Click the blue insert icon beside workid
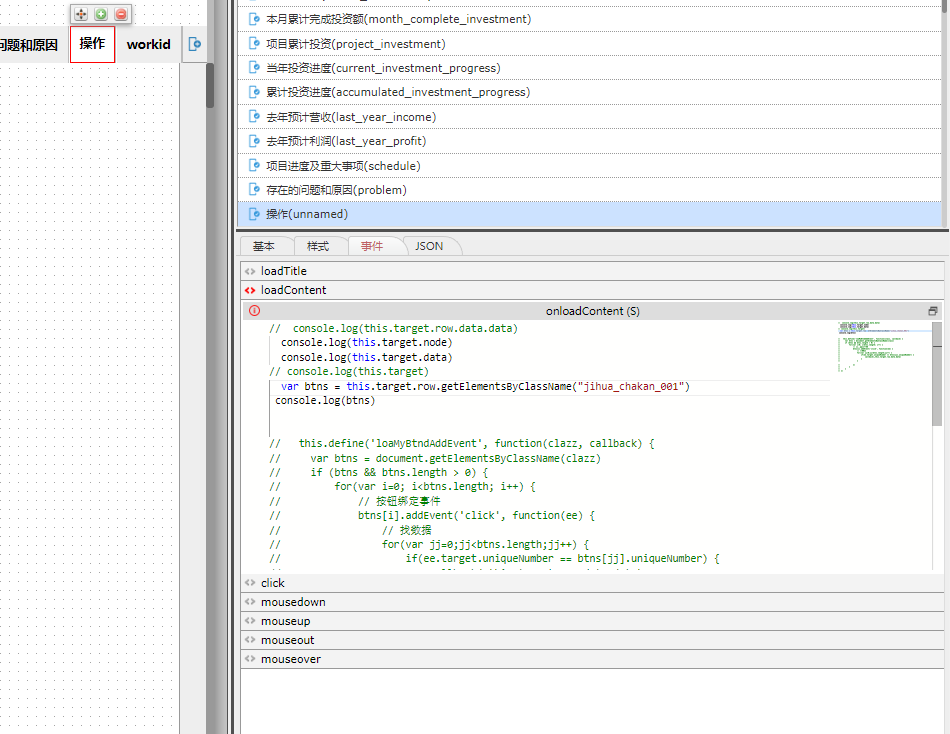Viewport: 950px width, 734px height. coord(195,44)
